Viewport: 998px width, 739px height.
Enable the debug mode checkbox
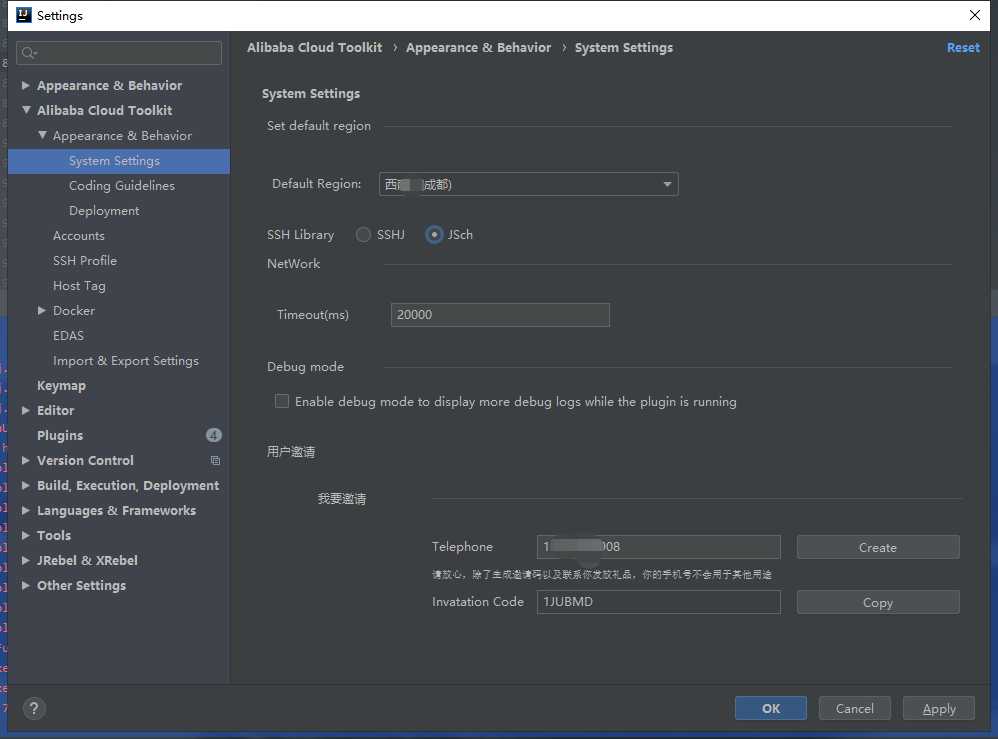[x=281, y=401]
